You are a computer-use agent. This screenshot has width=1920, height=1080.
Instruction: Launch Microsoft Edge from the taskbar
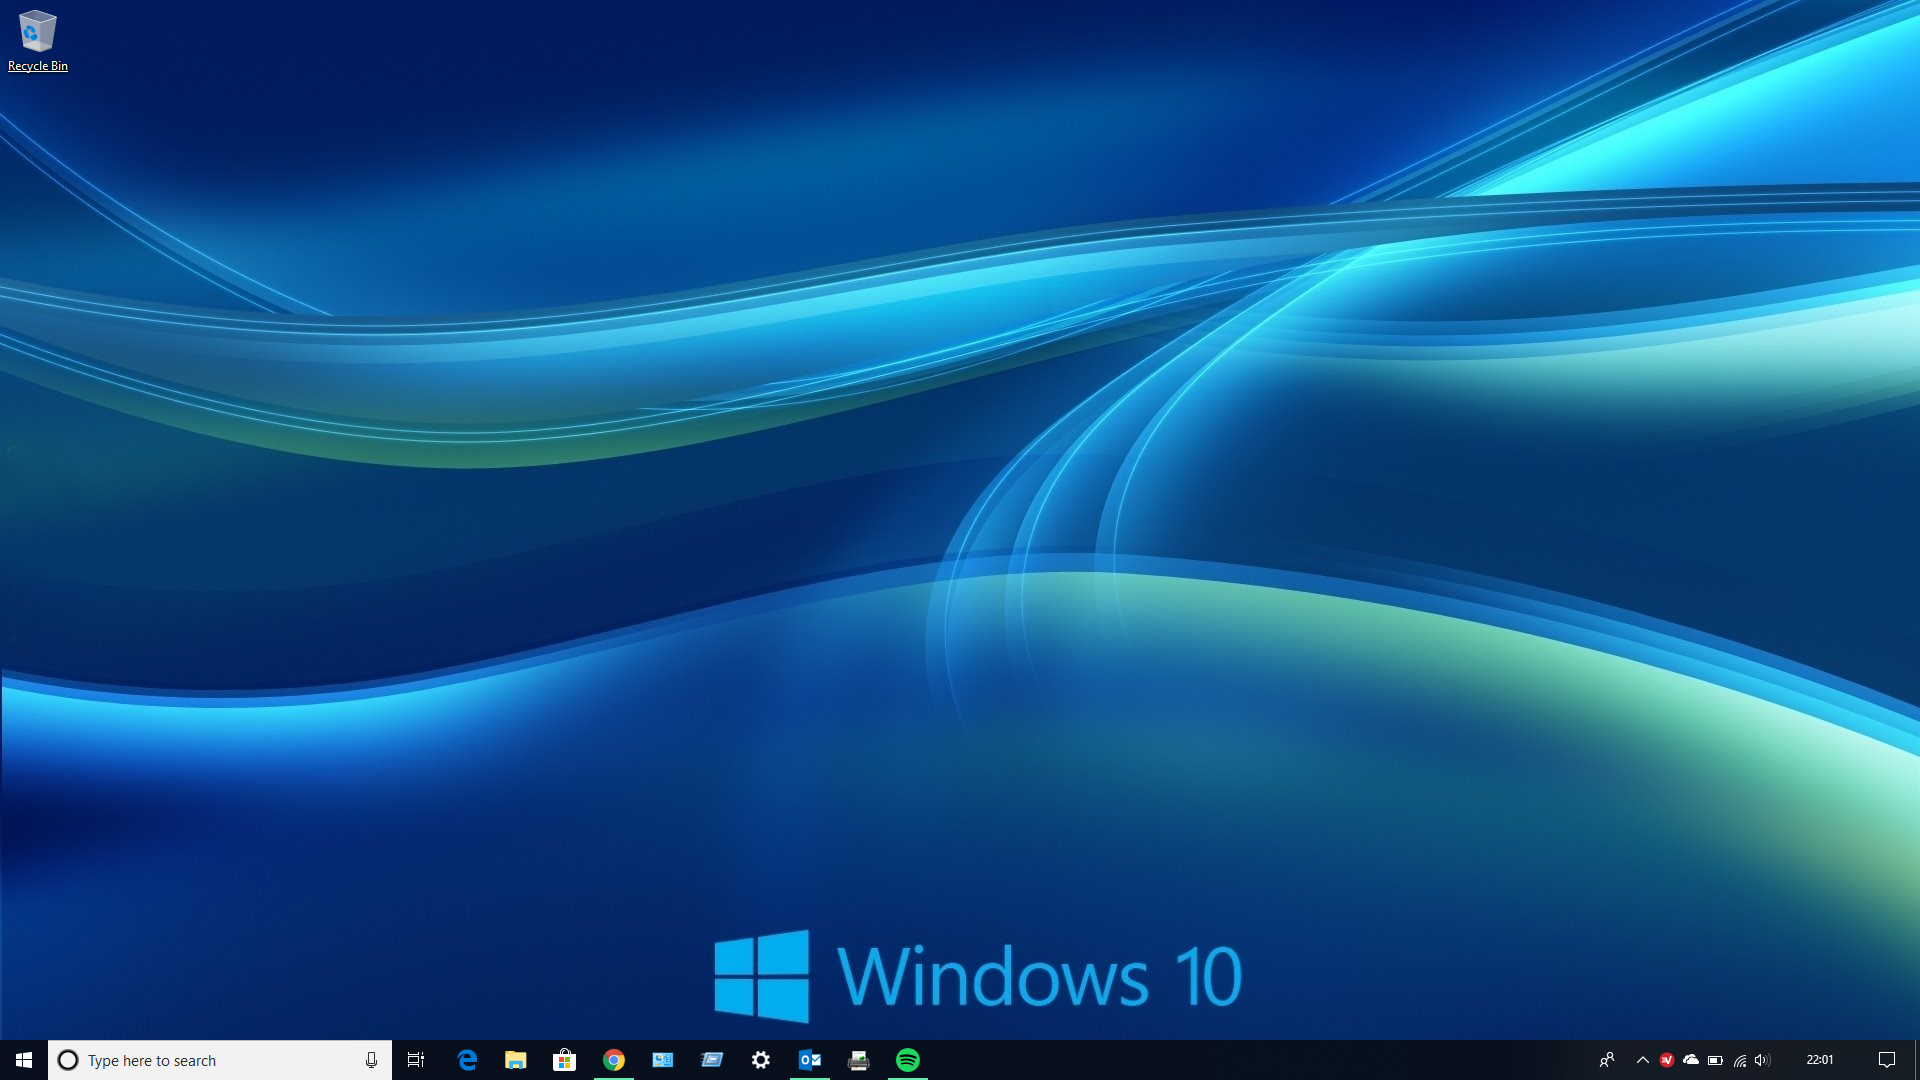467,1060
